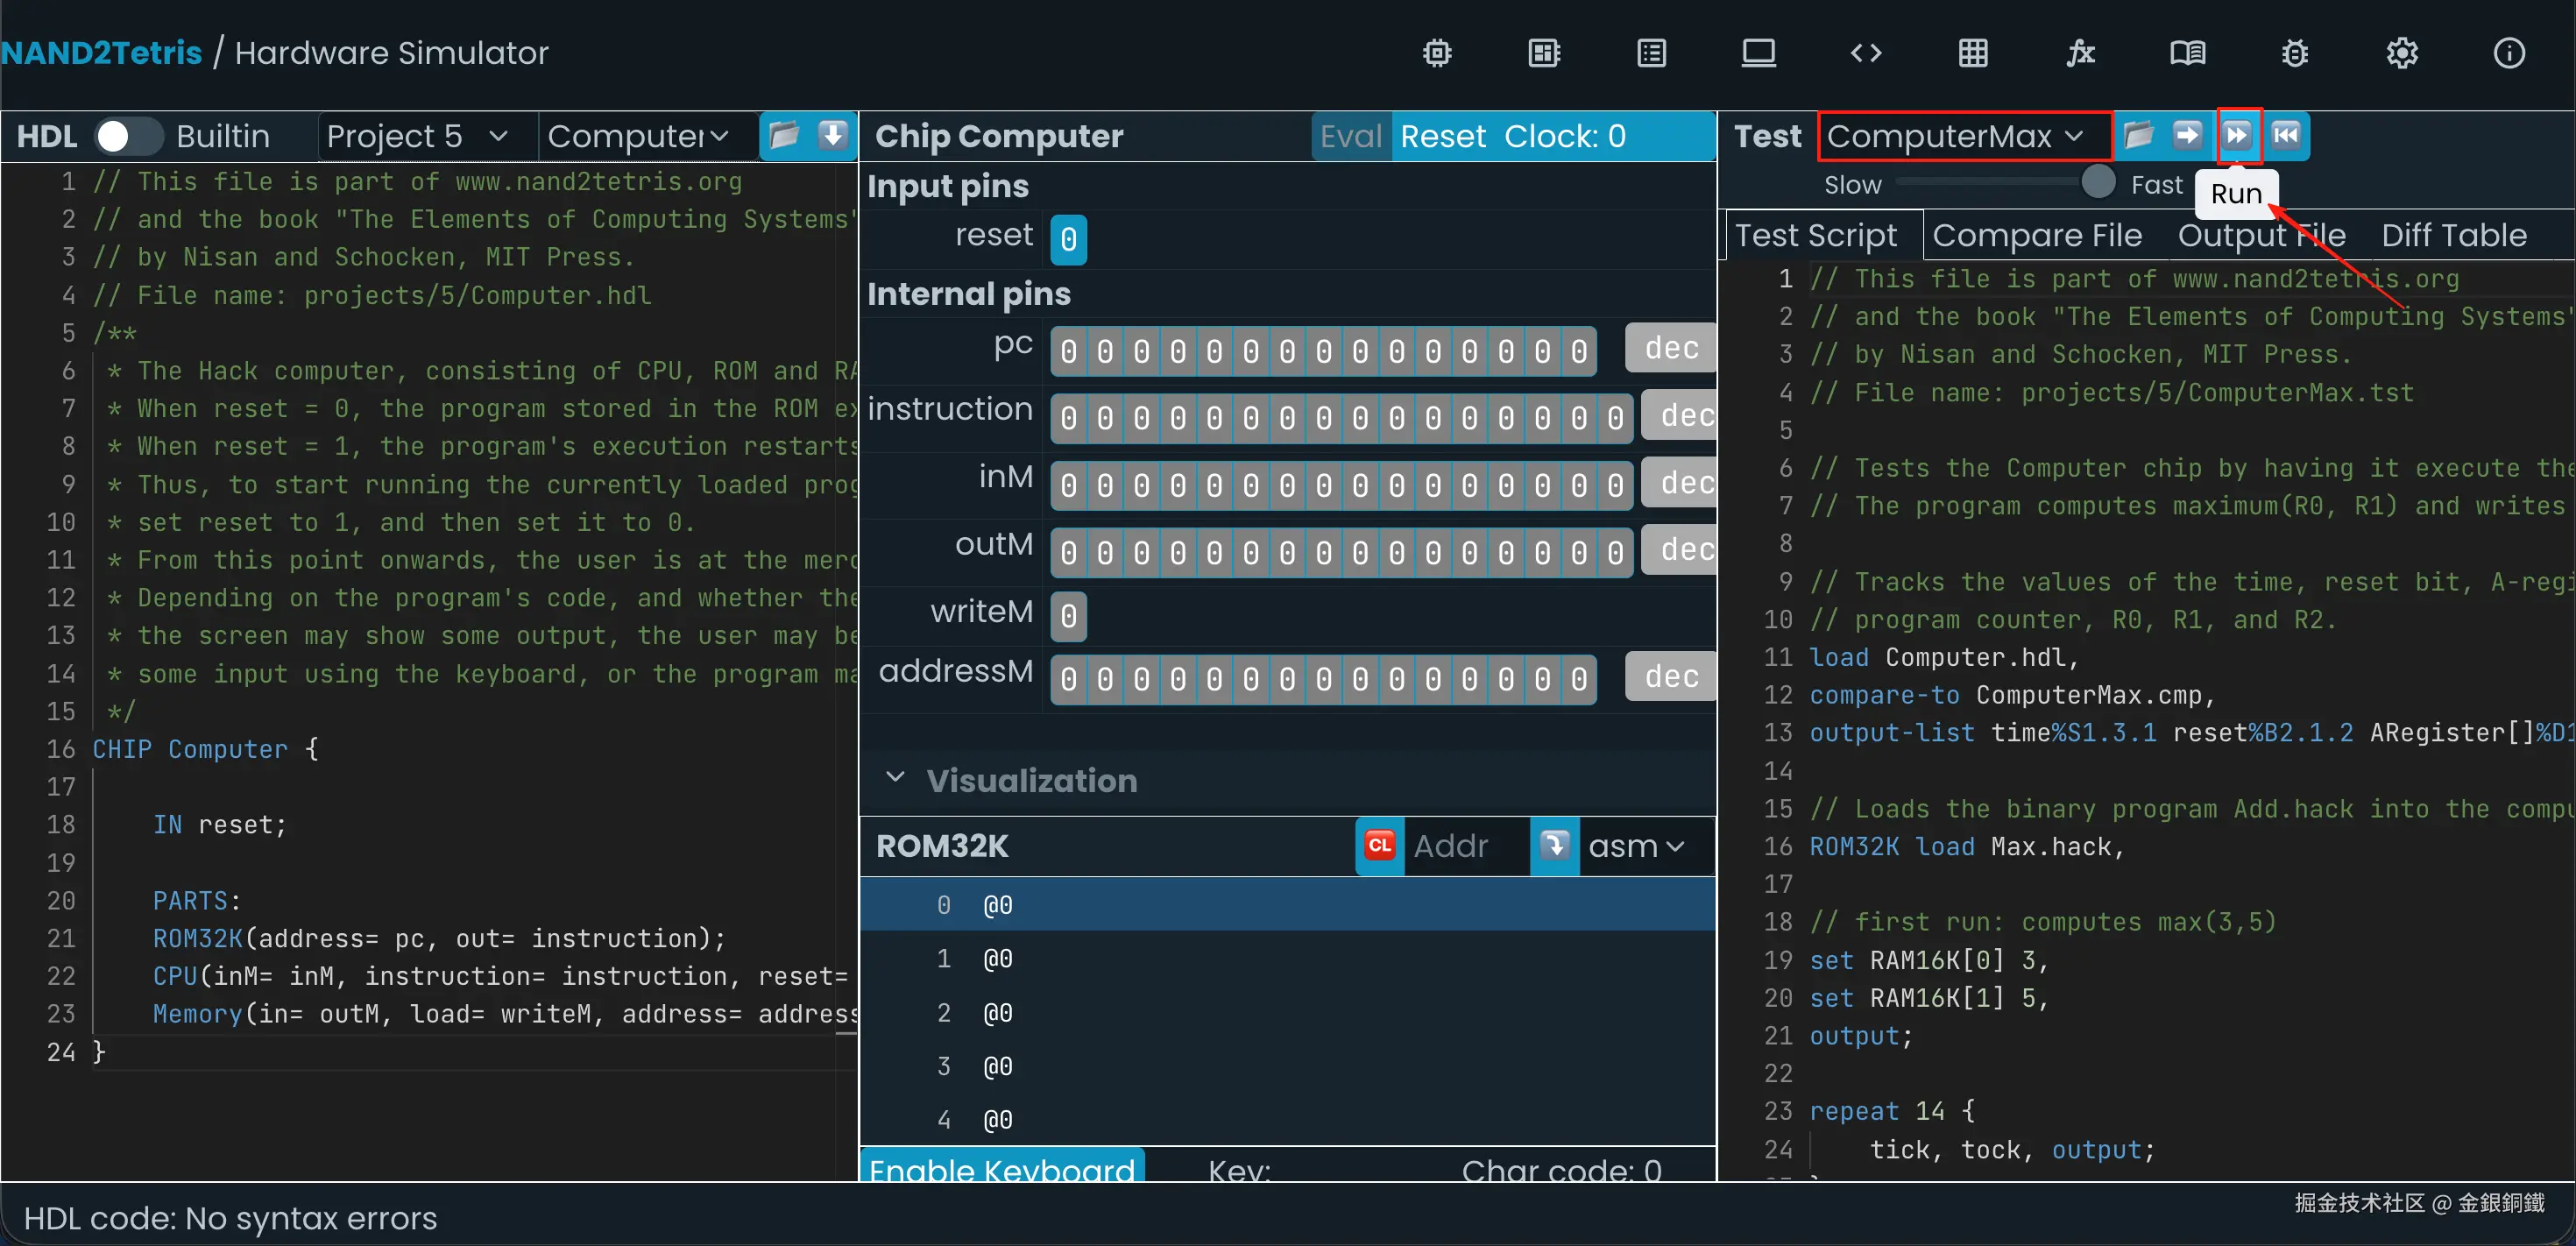Reset the test script with rewind icon
Screen dimensions: 2576x1246
pyautogui.click(x=2286, y=135)
